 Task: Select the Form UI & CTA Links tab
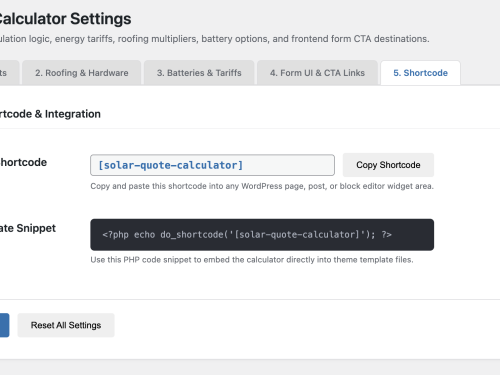(x=317, y=73)
